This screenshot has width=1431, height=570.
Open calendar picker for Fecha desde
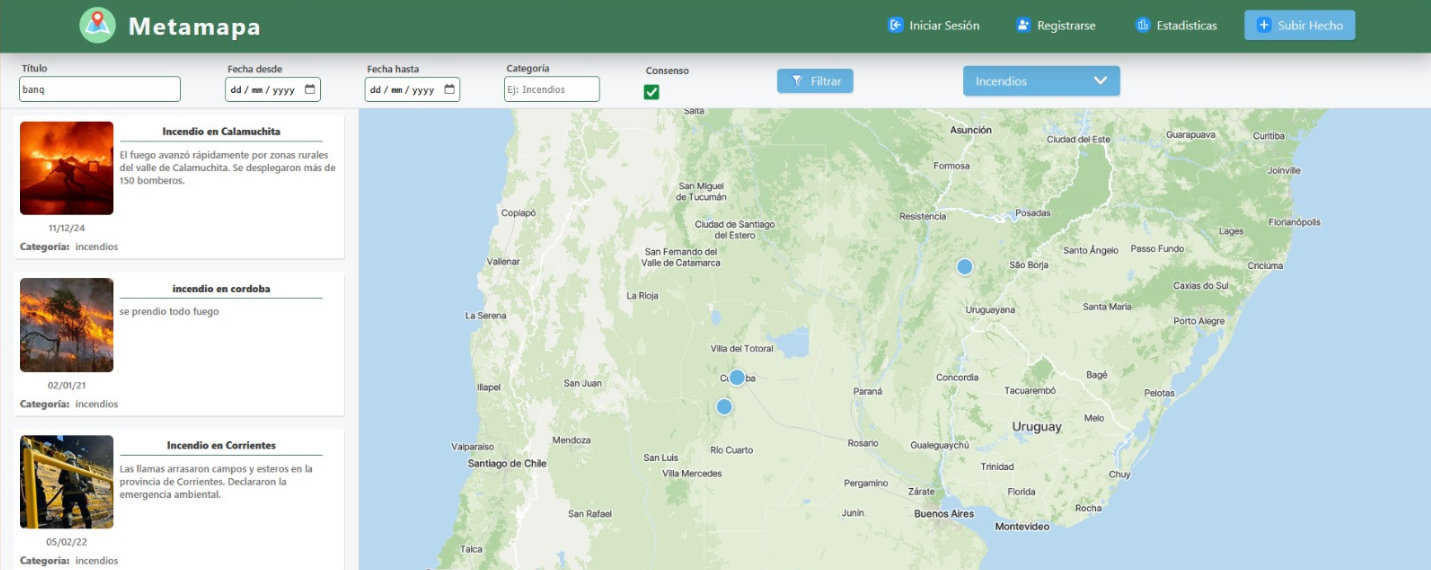tap(310, 89)
